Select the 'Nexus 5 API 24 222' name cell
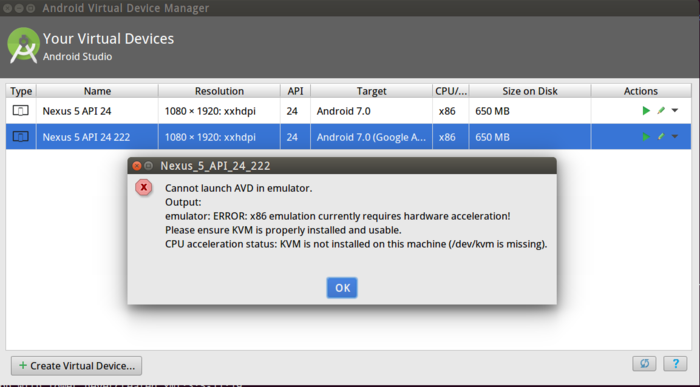 pos(97,137)
